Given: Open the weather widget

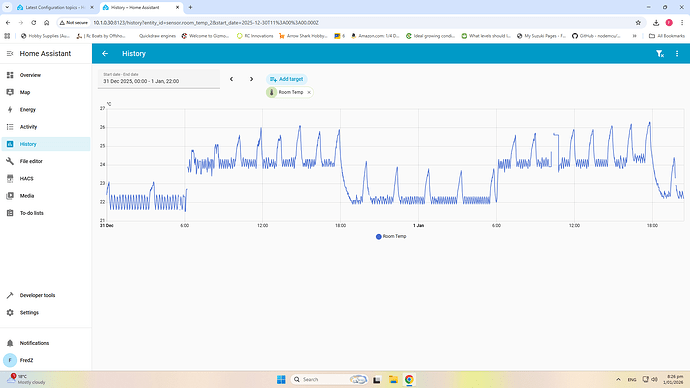Looking at the screenshot, I should pyautogui.click(x=26, y=379).
